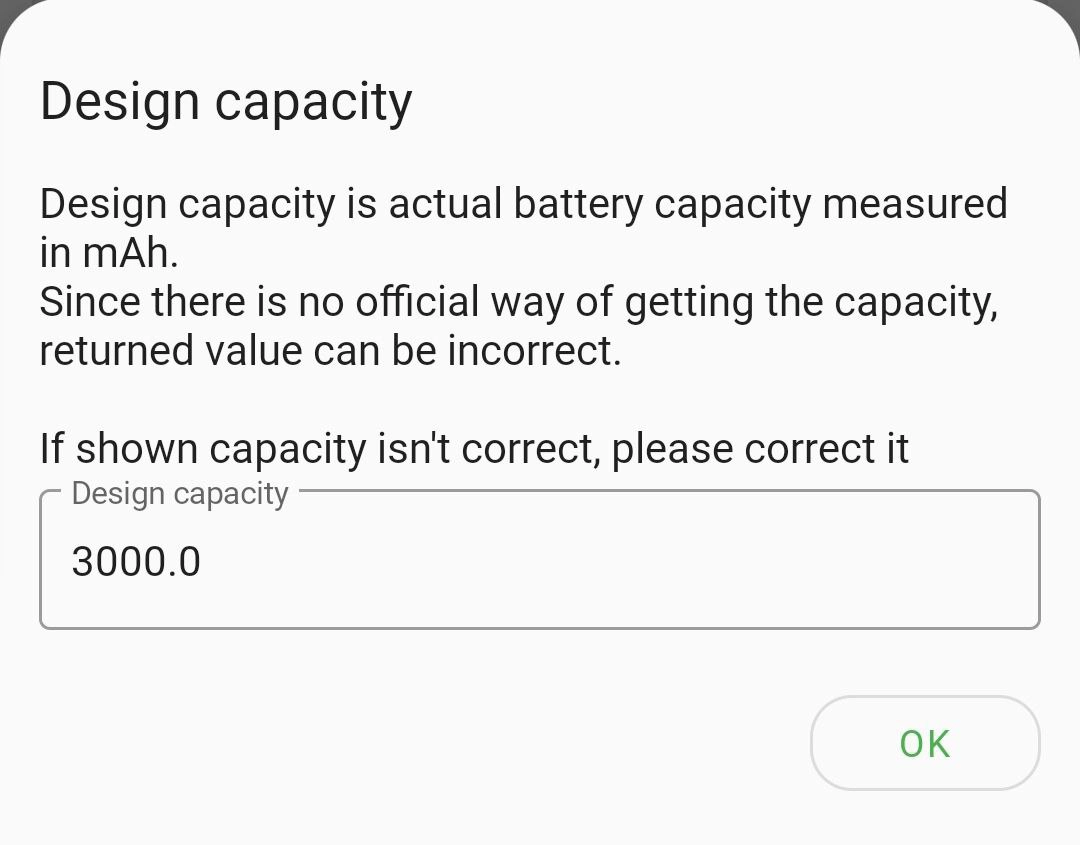Click the "If shown capacity" text
This screenshot has width=1080, height=845.
(x=203, y=449)
